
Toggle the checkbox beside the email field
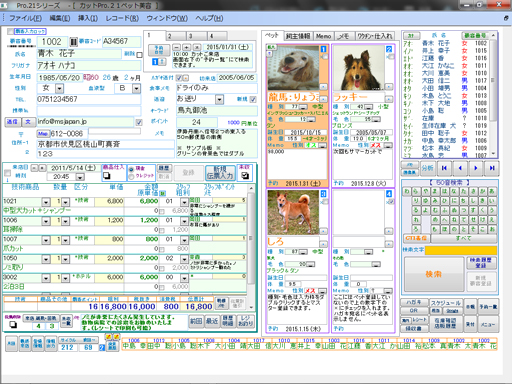click(139, 123)
